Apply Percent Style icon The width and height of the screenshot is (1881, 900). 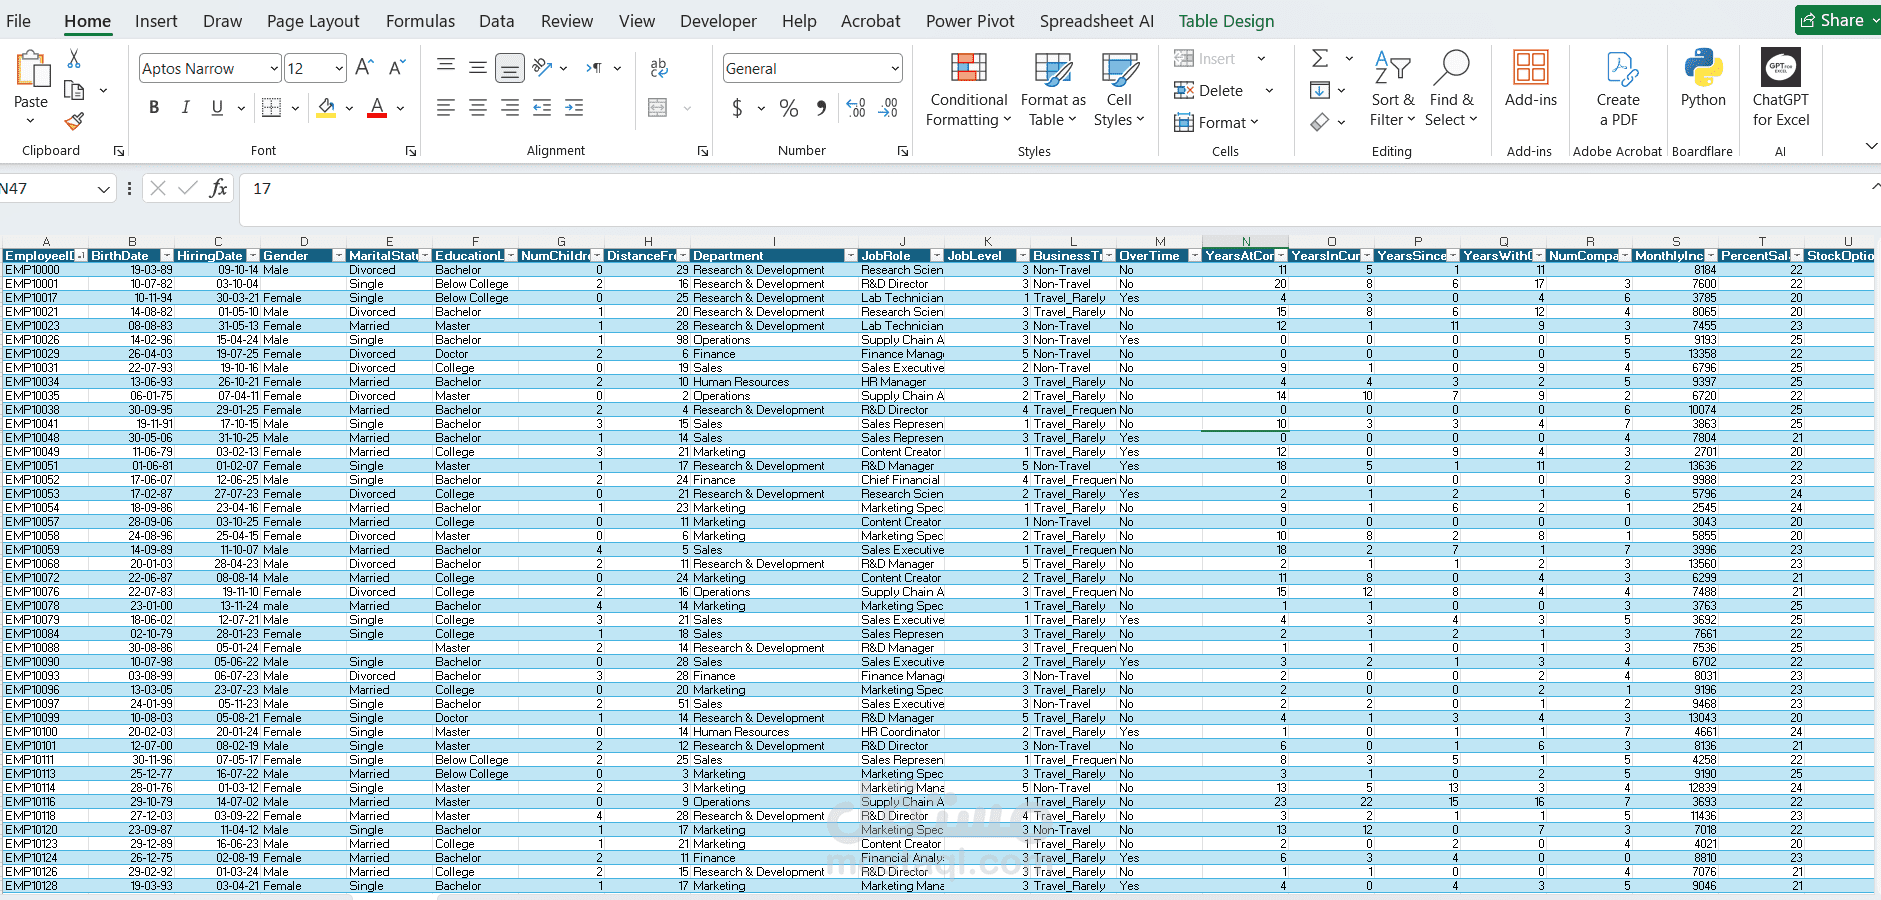pyautogui.click(x=789, y=108)
